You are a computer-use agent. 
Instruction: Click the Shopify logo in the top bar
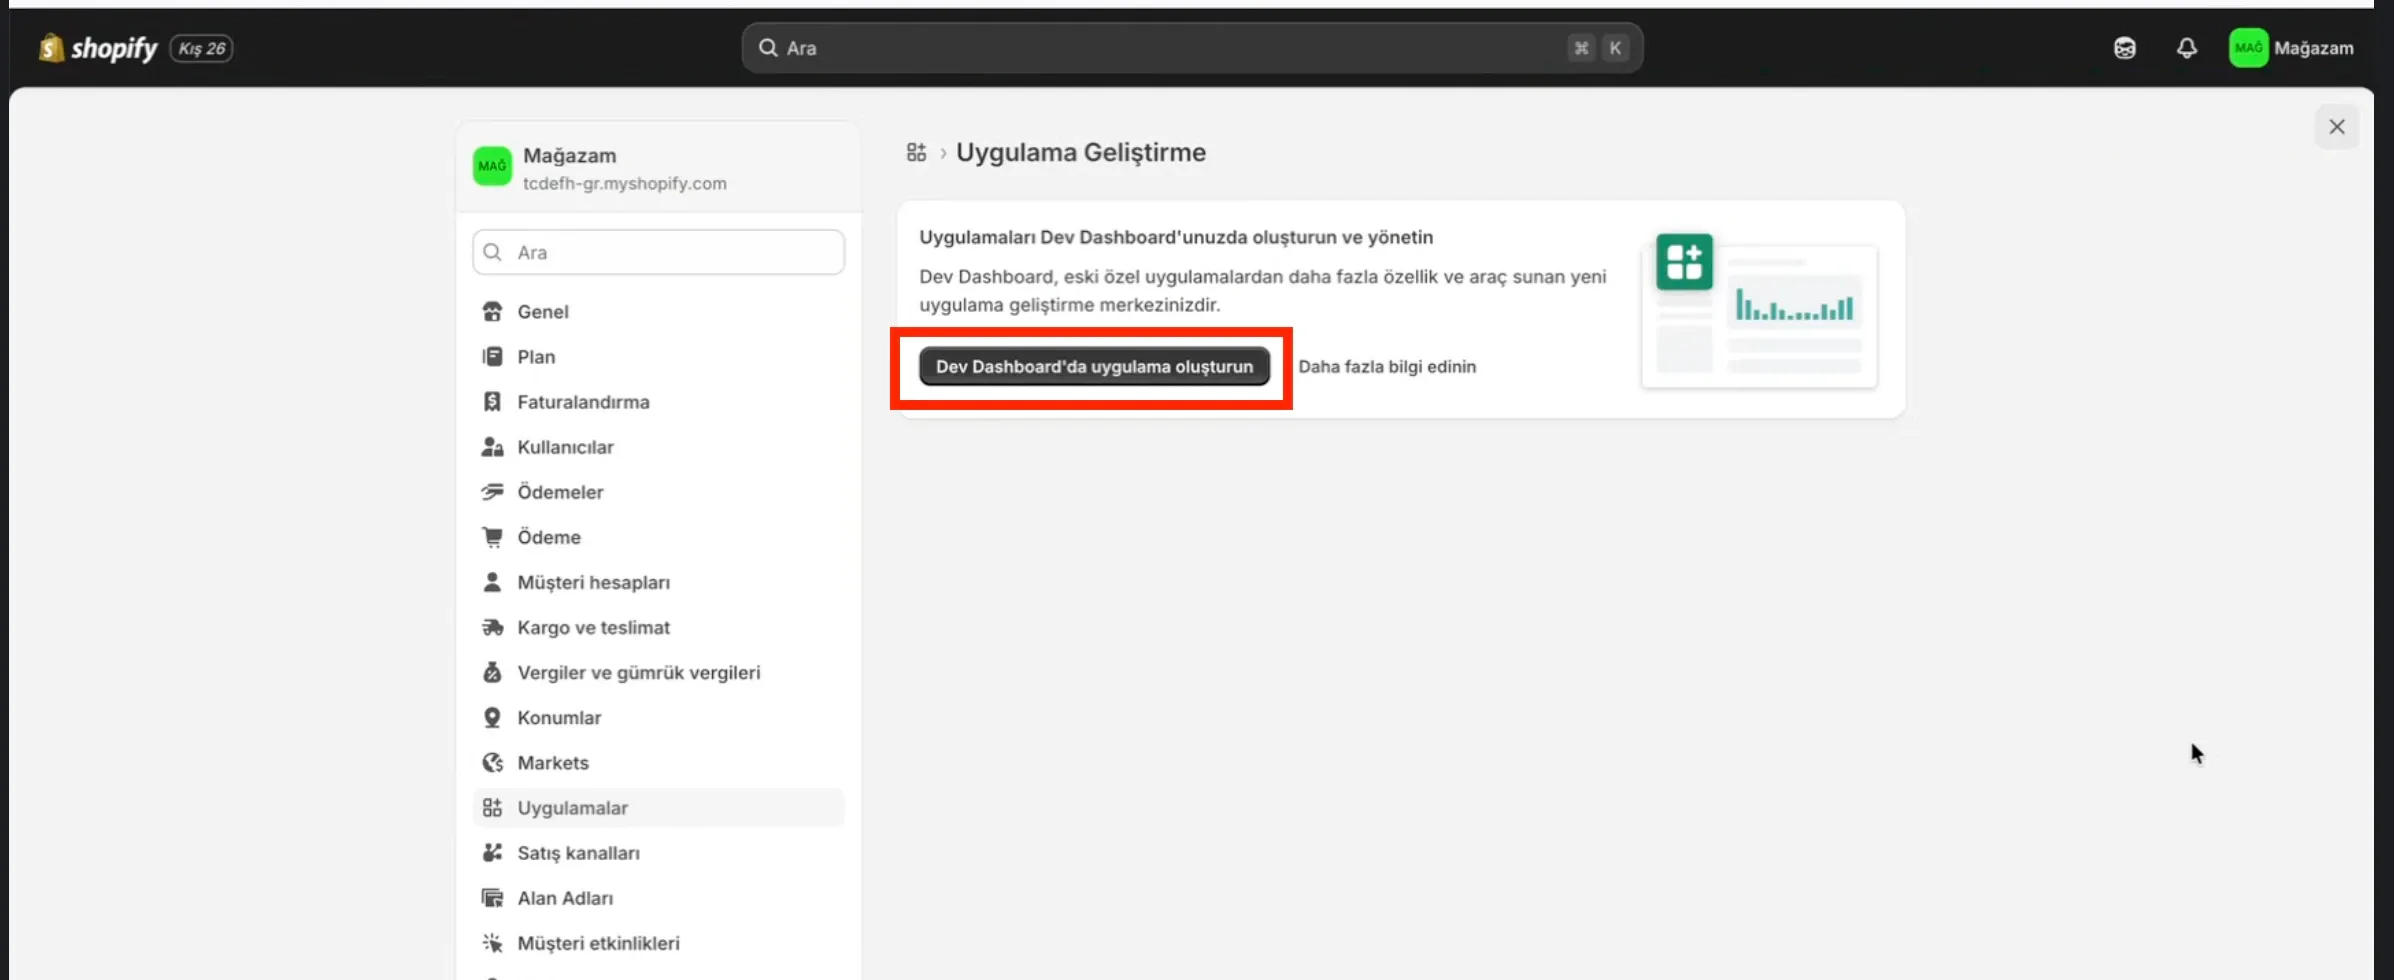click(98, 48)
